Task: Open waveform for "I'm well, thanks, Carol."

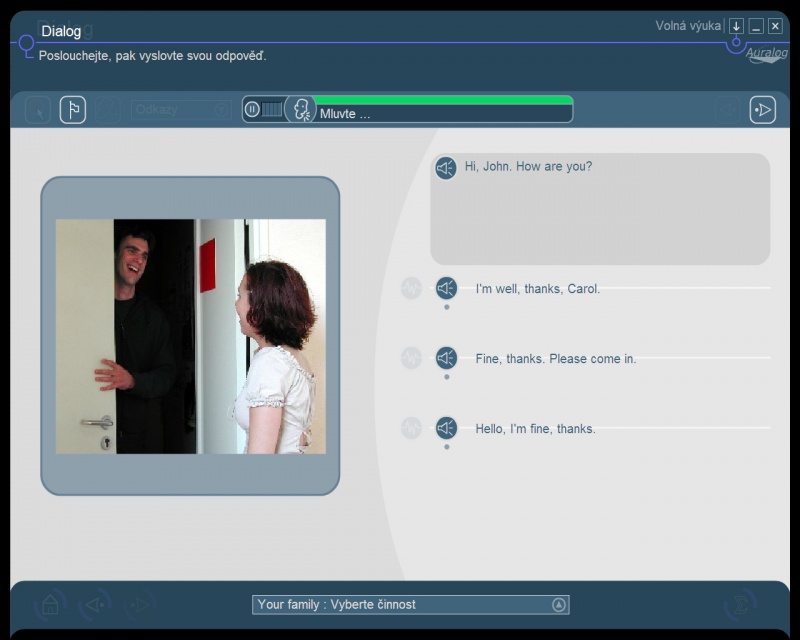Action: point(411,288)
